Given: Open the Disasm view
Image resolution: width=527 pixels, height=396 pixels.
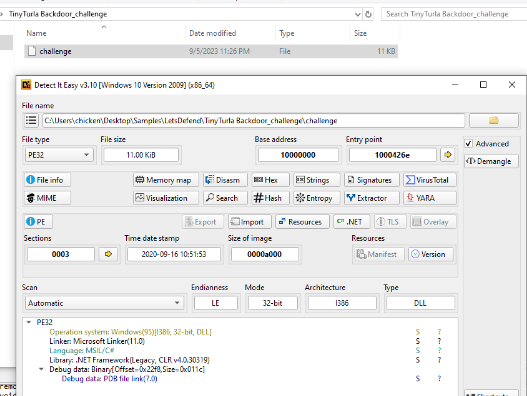Looking at the screenshot, I should pyautogui.click(x=225, y=180).
